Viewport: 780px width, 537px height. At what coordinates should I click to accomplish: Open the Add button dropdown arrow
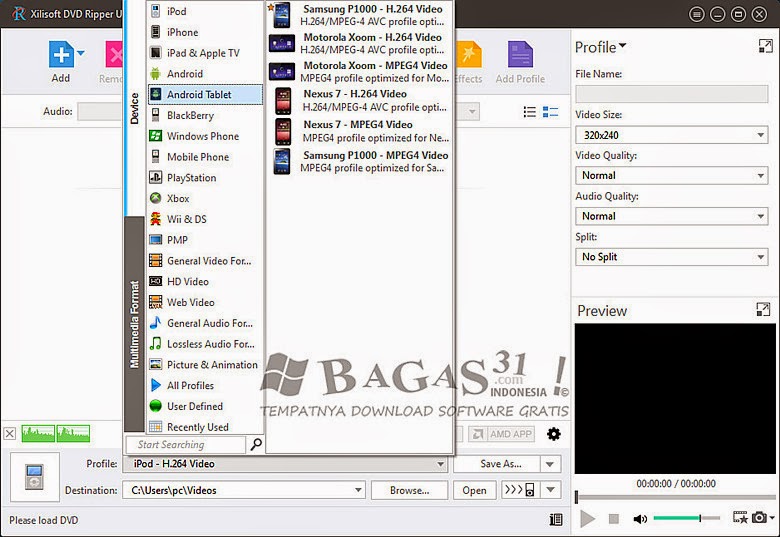81,53
